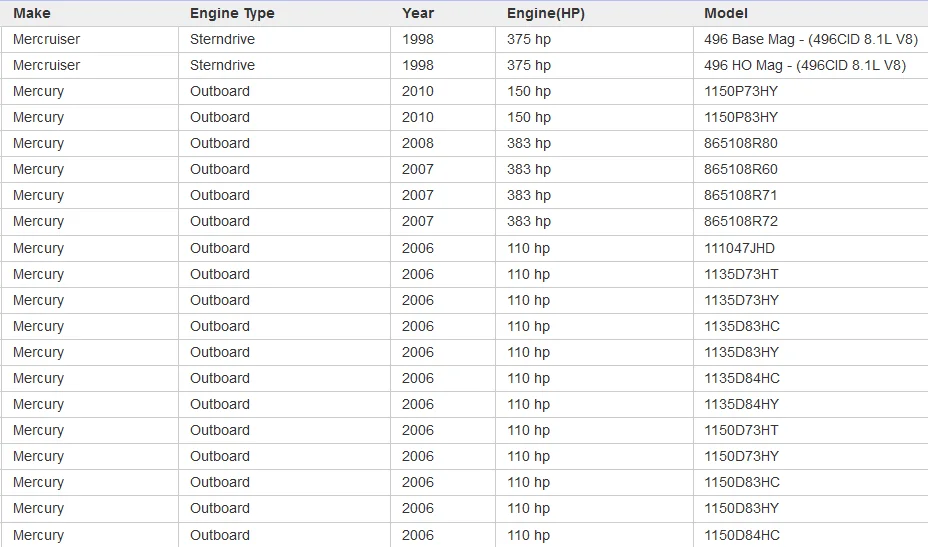Click Outboard in the 1150D84HC row

click(220, 535)
